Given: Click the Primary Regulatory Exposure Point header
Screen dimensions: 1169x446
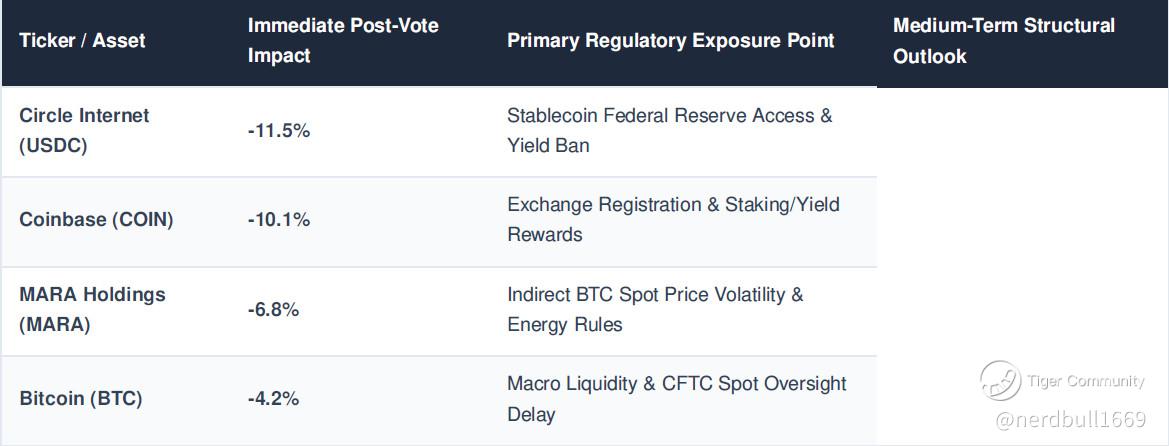Looking at the screenshot, I should point(671,40).
